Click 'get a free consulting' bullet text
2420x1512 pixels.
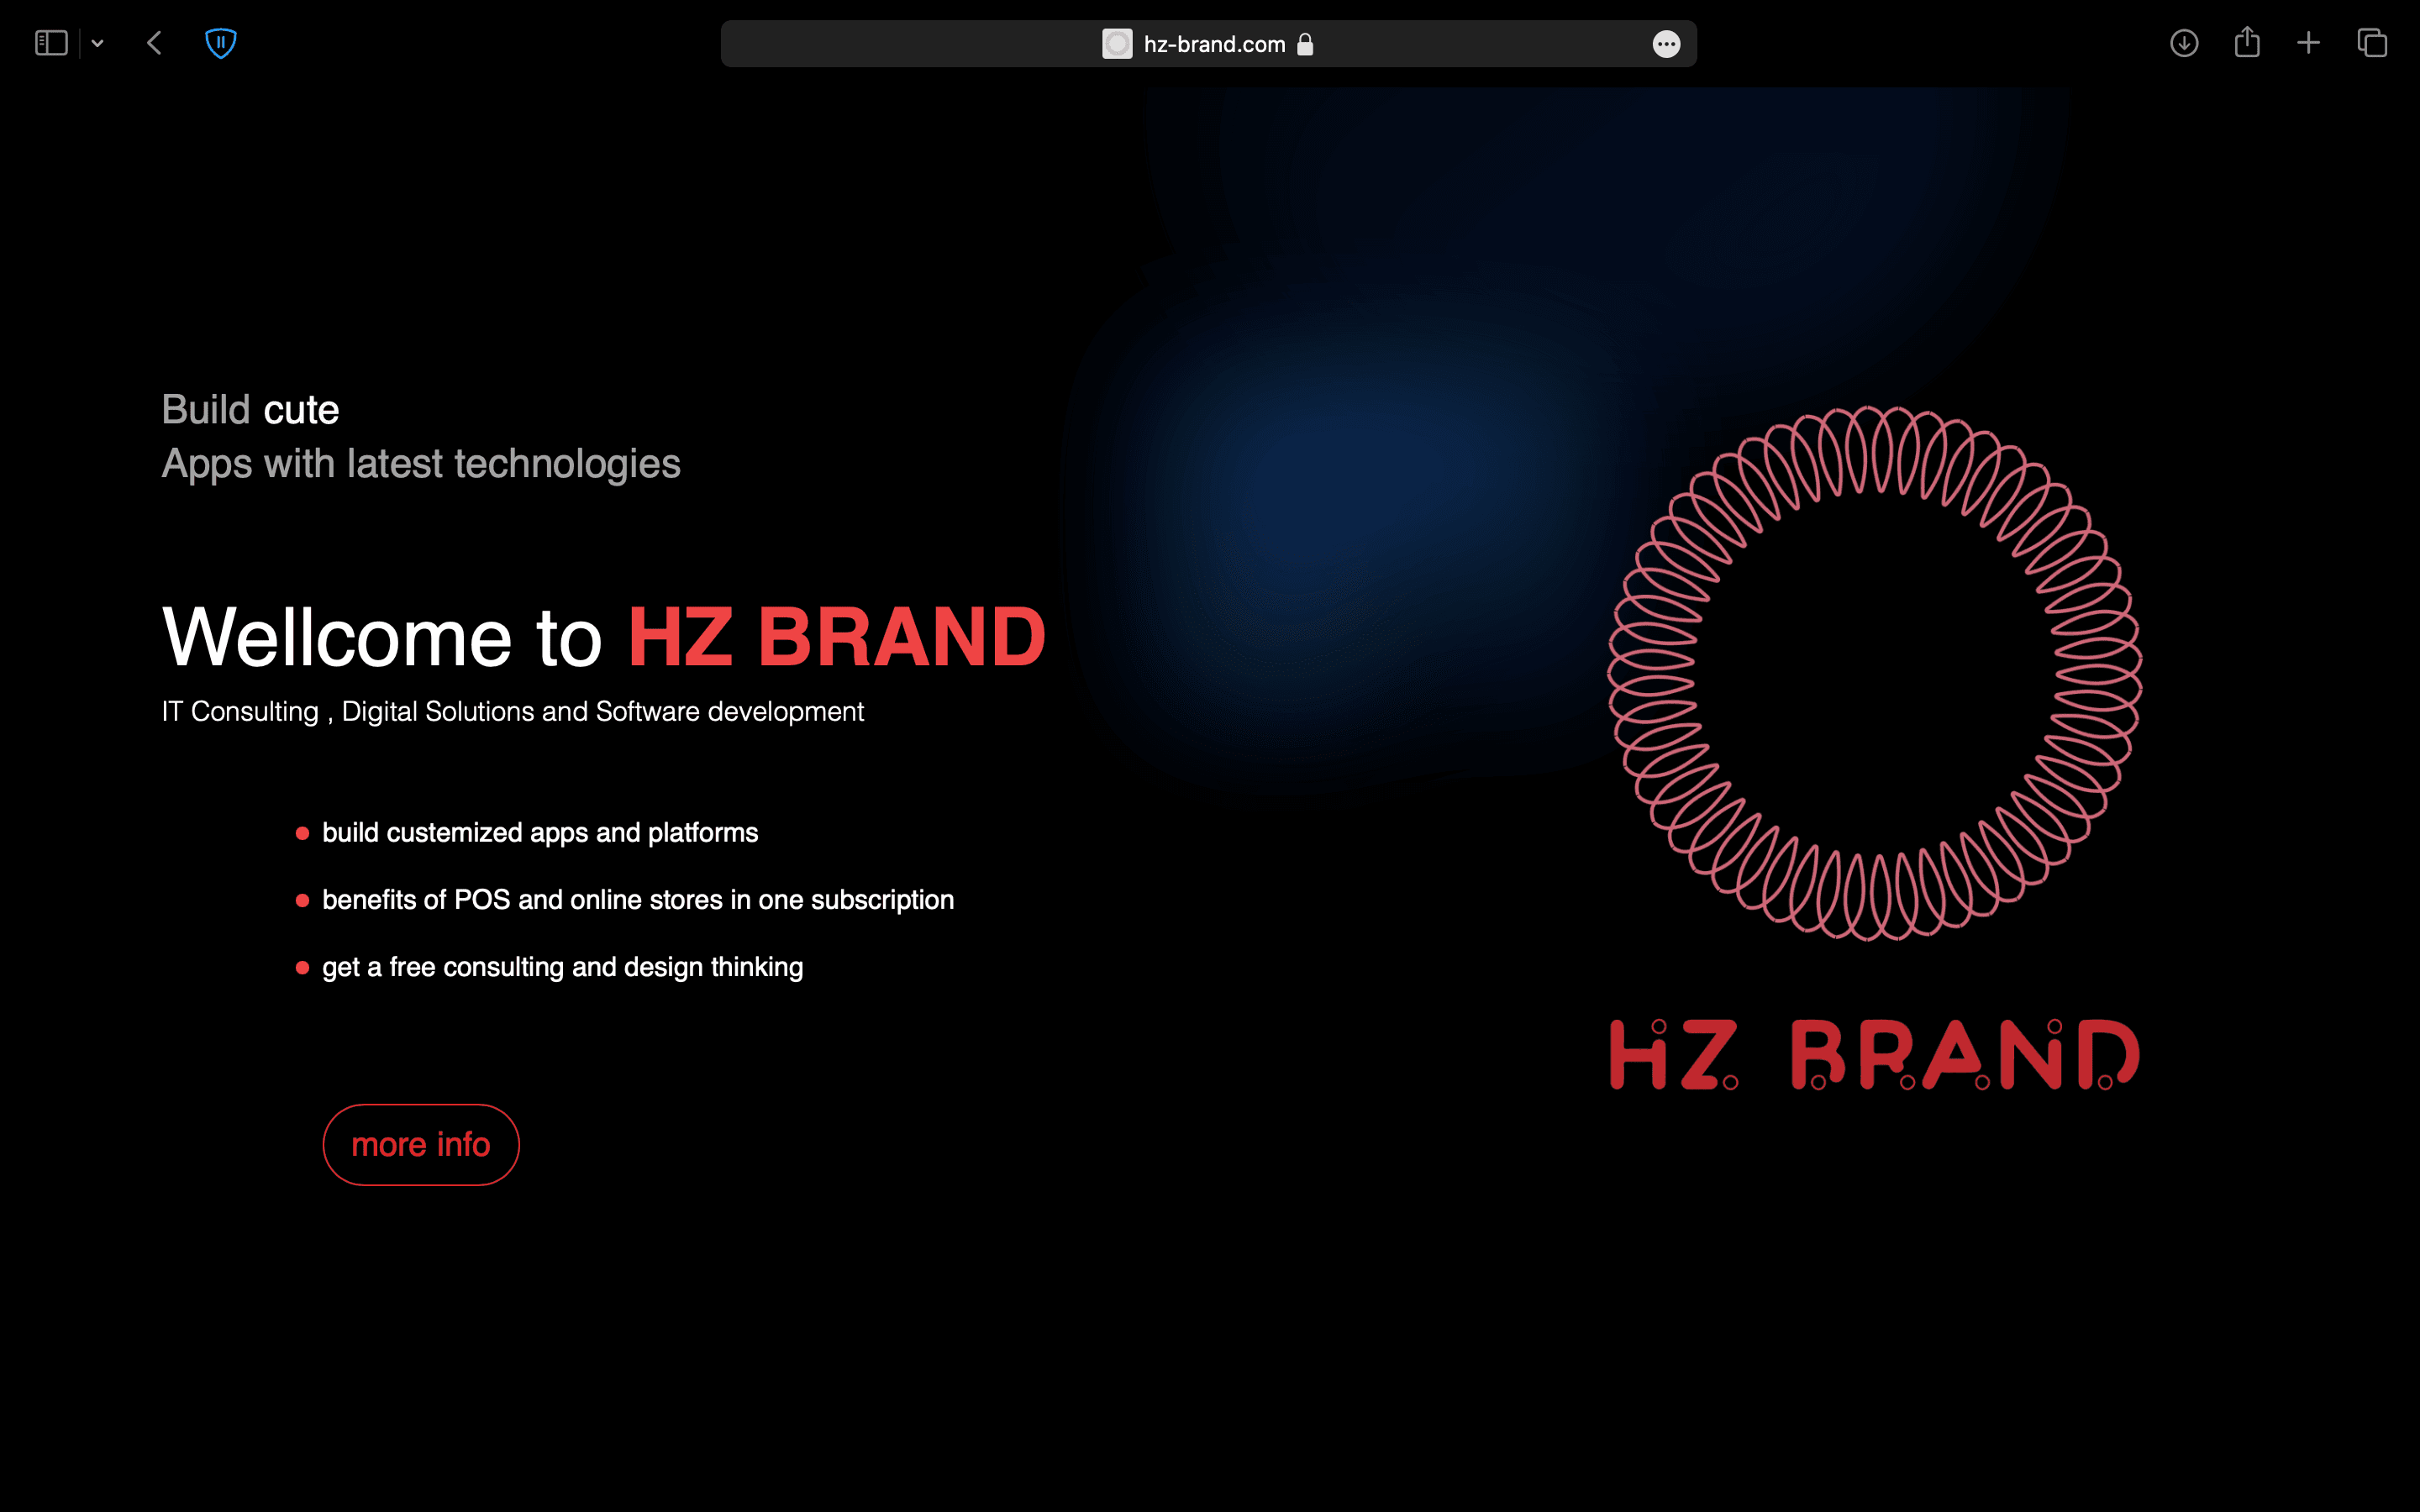[x=562, y=967]
